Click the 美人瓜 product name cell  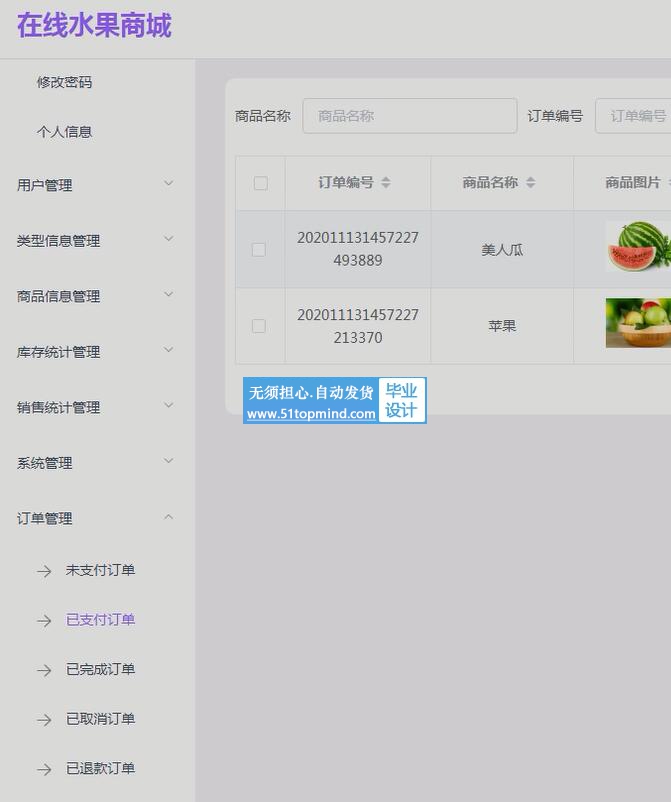[502, 250]
